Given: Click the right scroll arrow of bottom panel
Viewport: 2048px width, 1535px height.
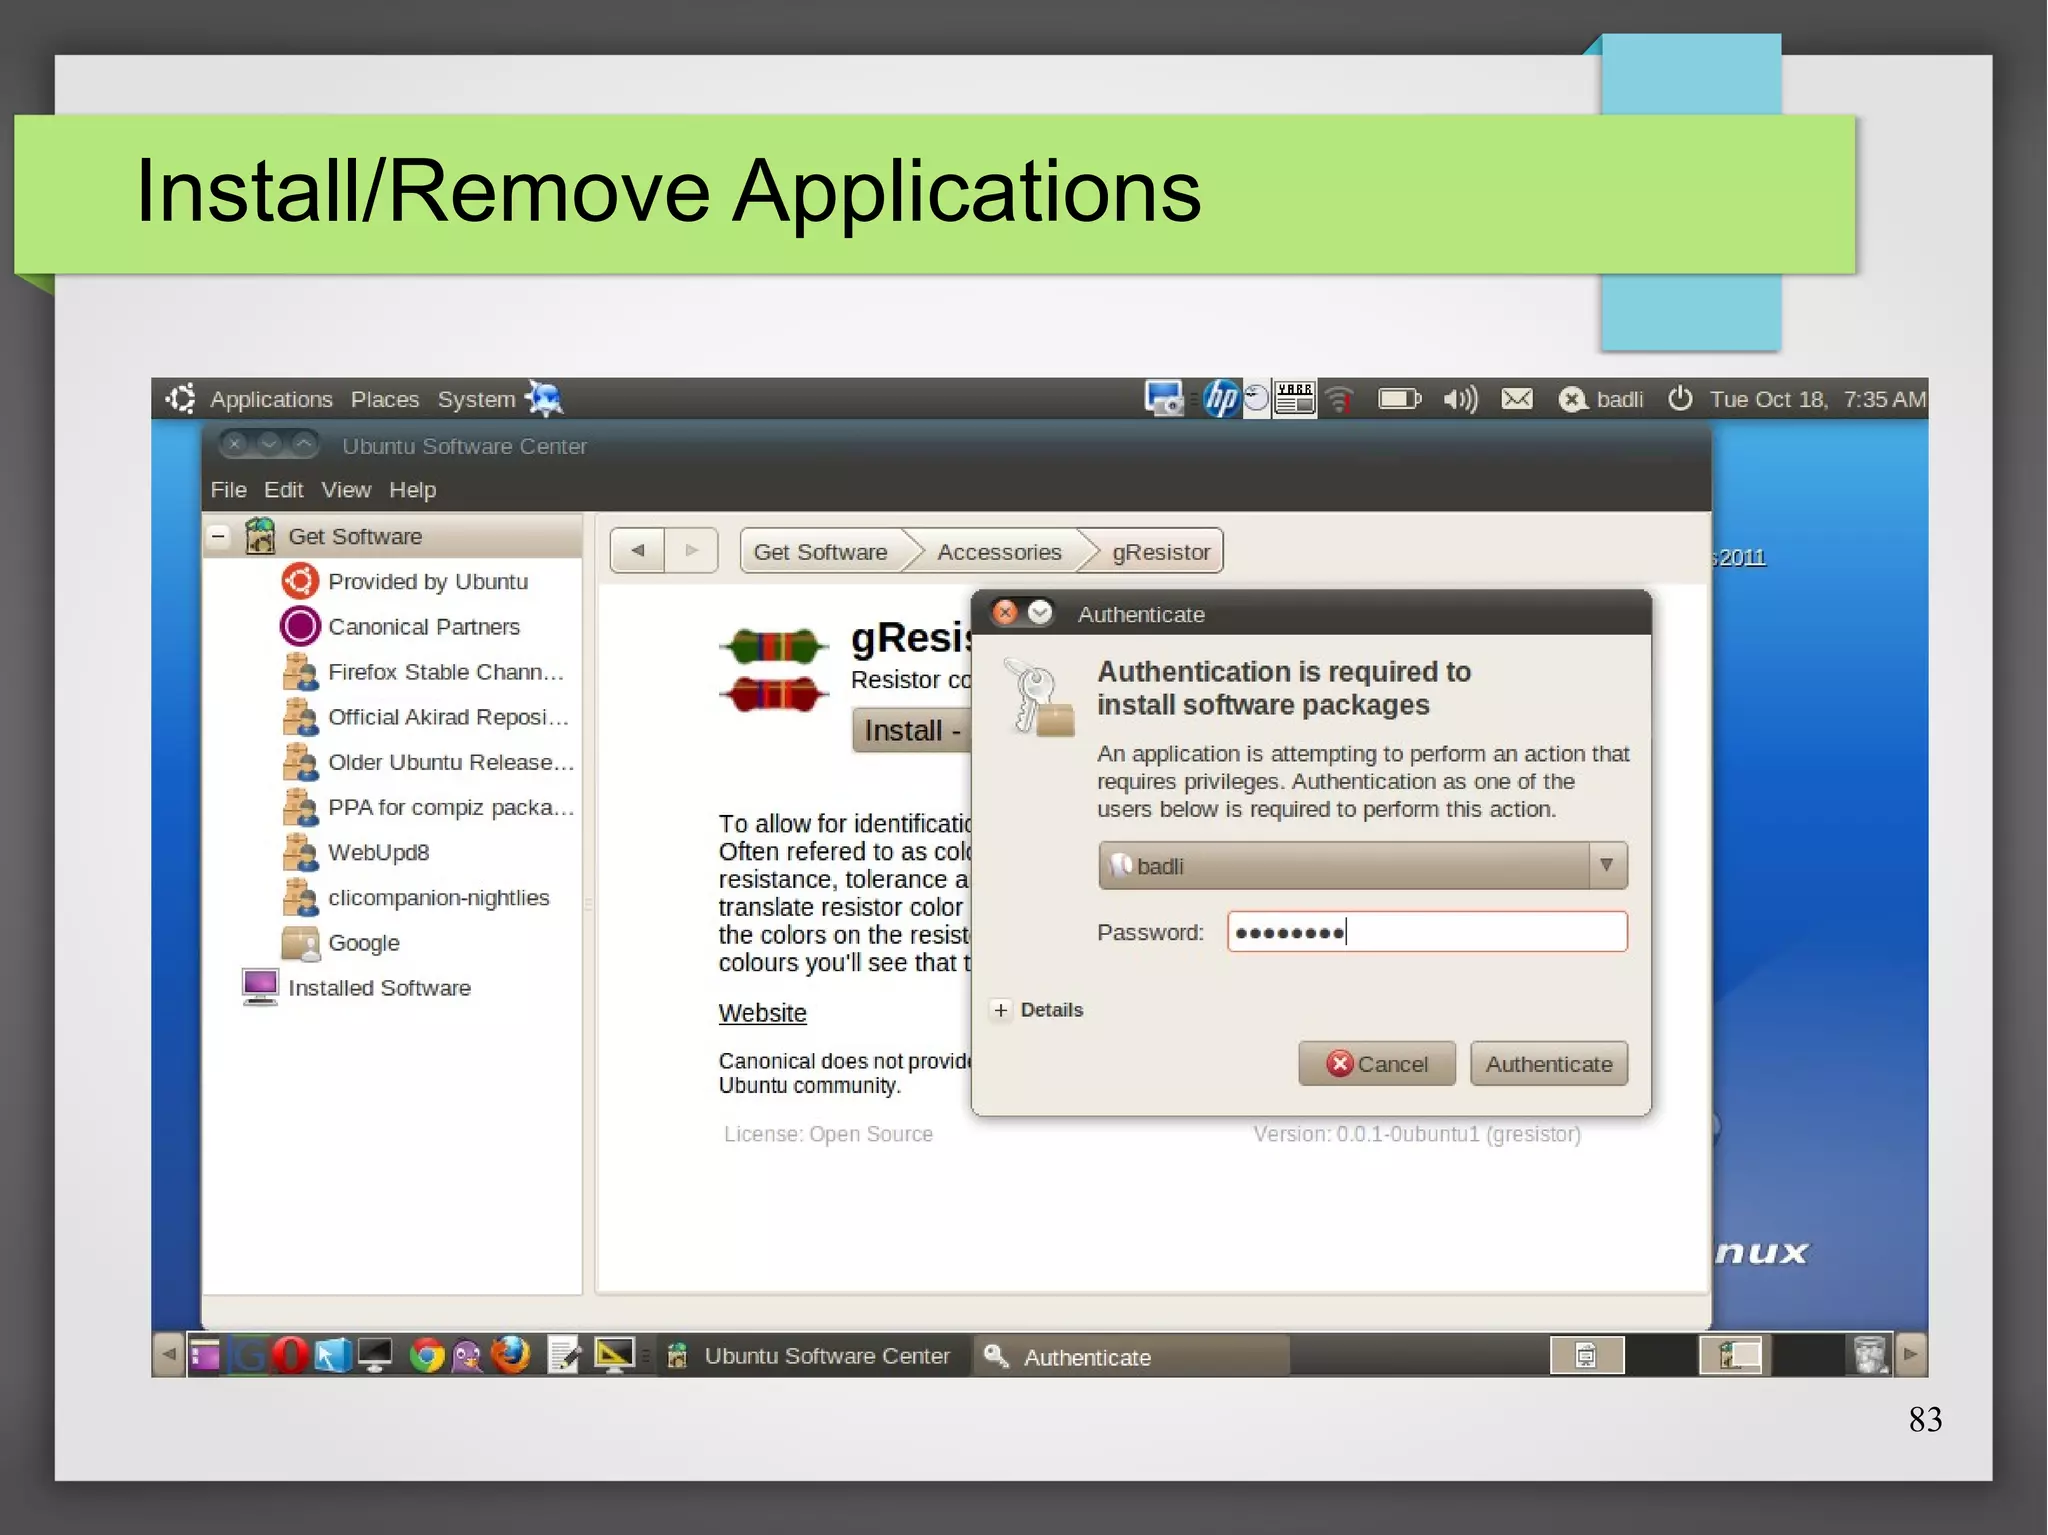Looking at the screenshot, I should click(1910, 1355).
